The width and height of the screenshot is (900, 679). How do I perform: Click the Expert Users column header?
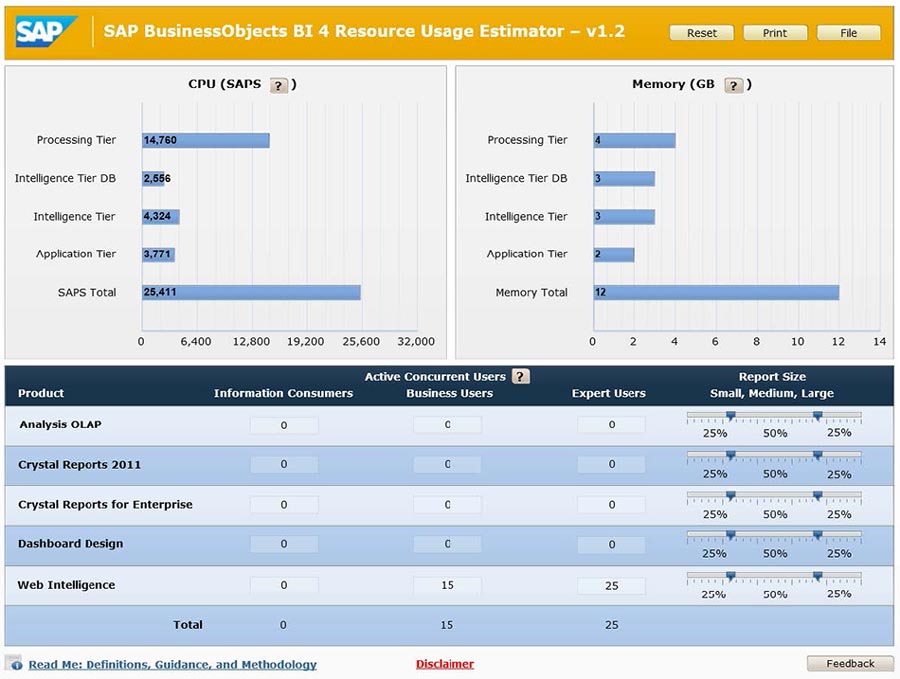click(x=608, y=393)
